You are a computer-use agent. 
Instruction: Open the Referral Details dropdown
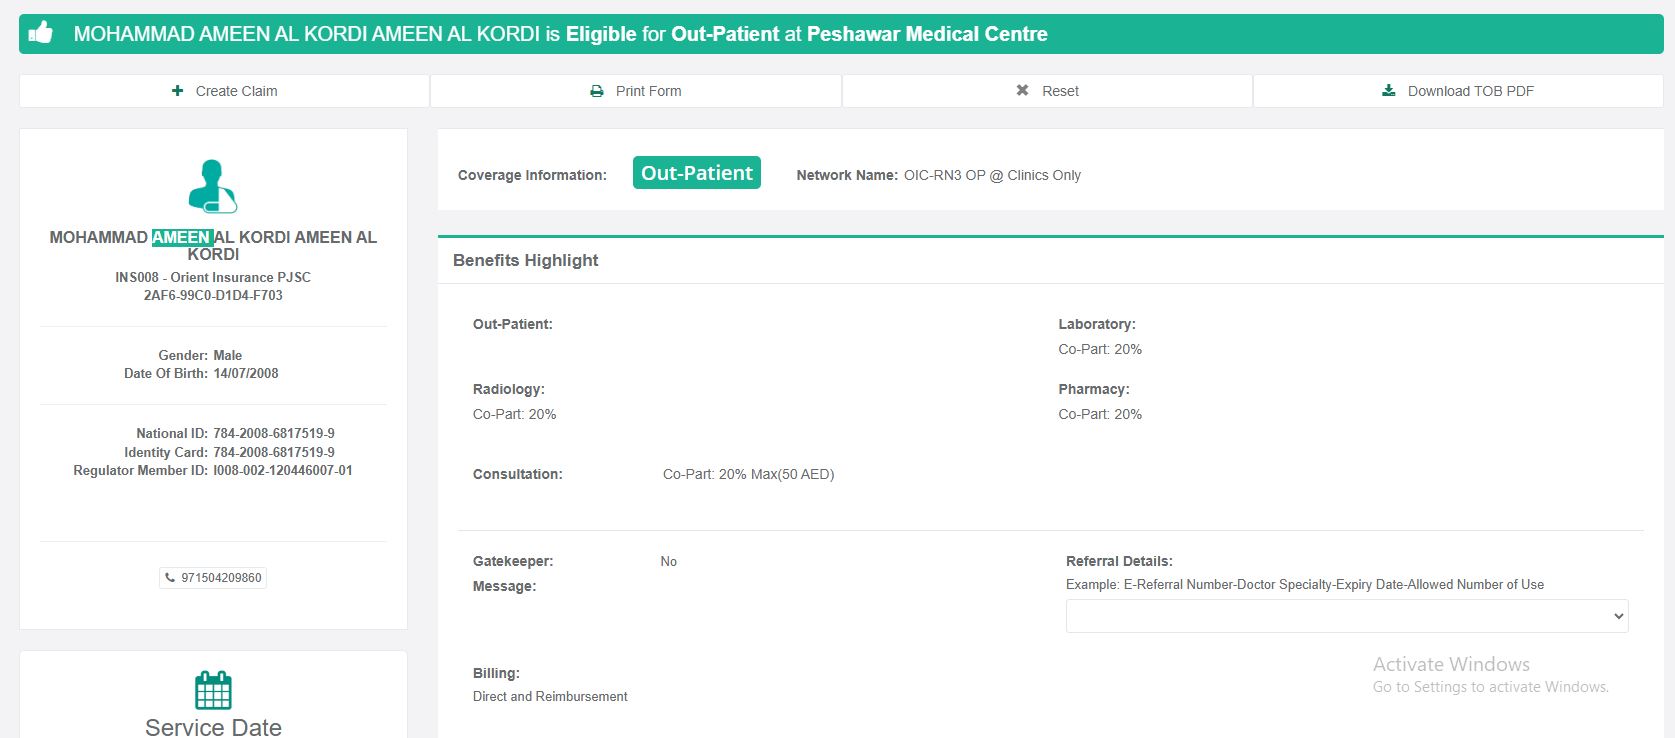[x=1346, y=616]
